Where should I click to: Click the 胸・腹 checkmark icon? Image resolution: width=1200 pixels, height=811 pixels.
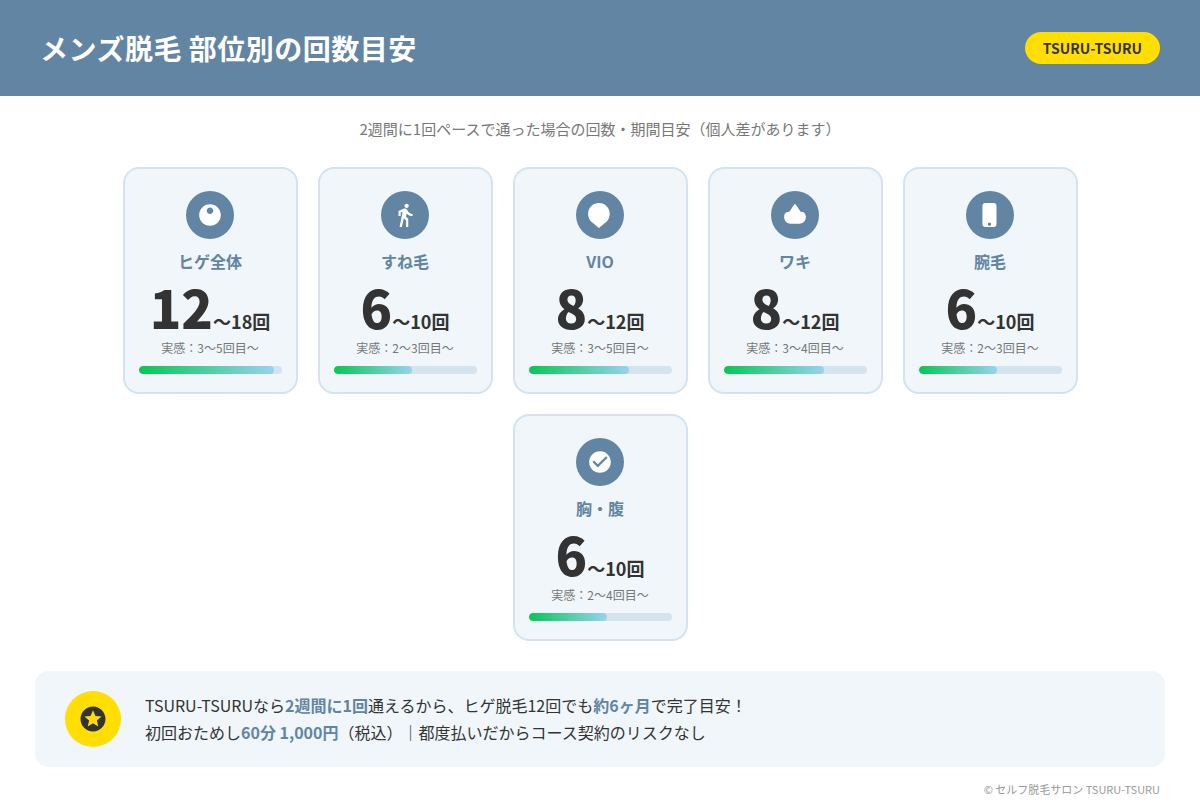point(600,462)
